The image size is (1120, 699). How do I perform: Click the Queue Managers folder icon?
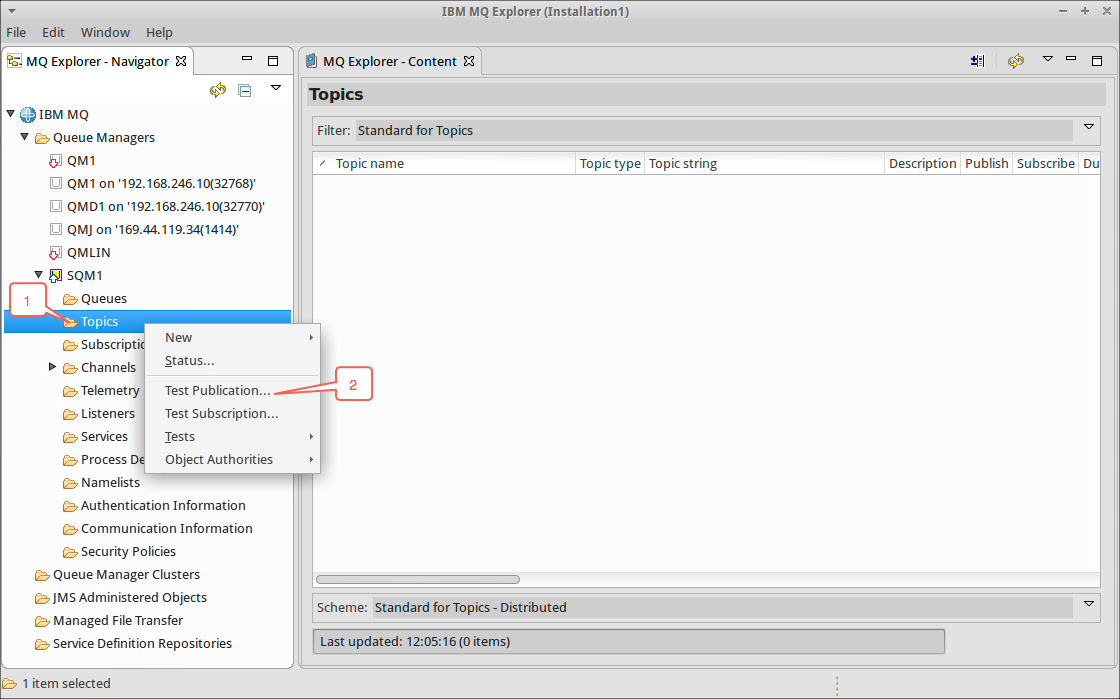tap(42, 138)
